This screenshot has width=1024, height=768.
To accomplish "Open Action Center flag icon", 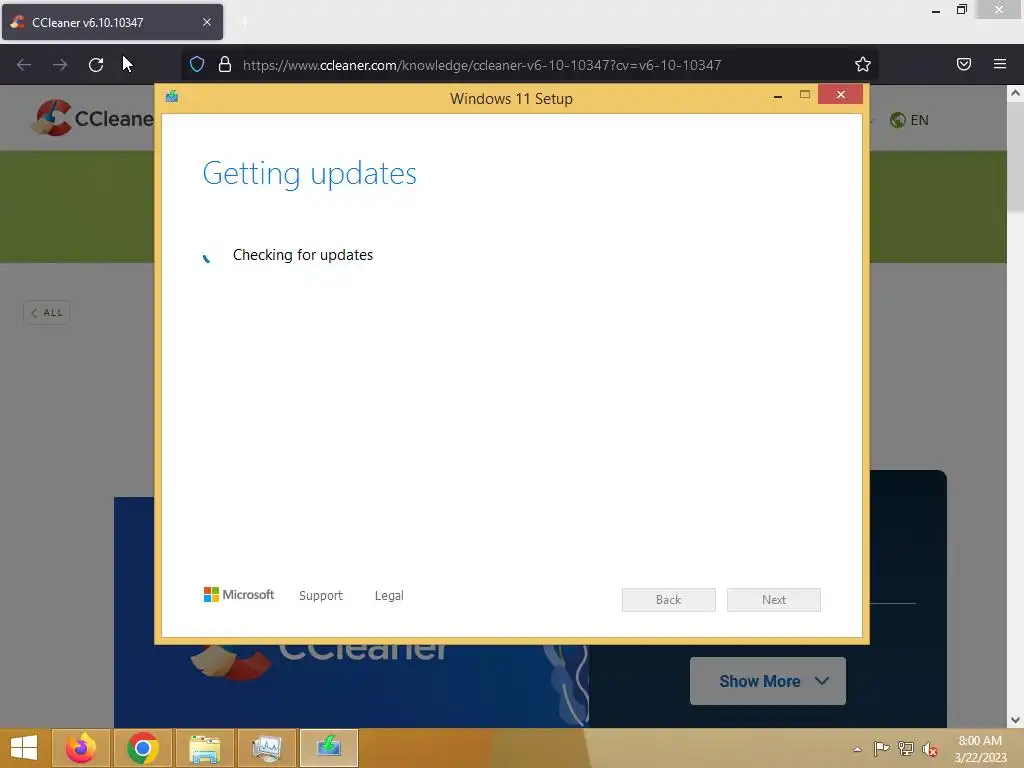I will 881,748.
